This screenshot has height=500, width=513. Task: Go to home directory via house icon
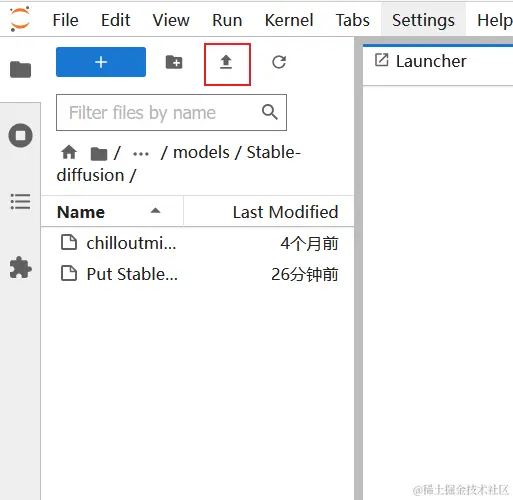pos(69,153)
